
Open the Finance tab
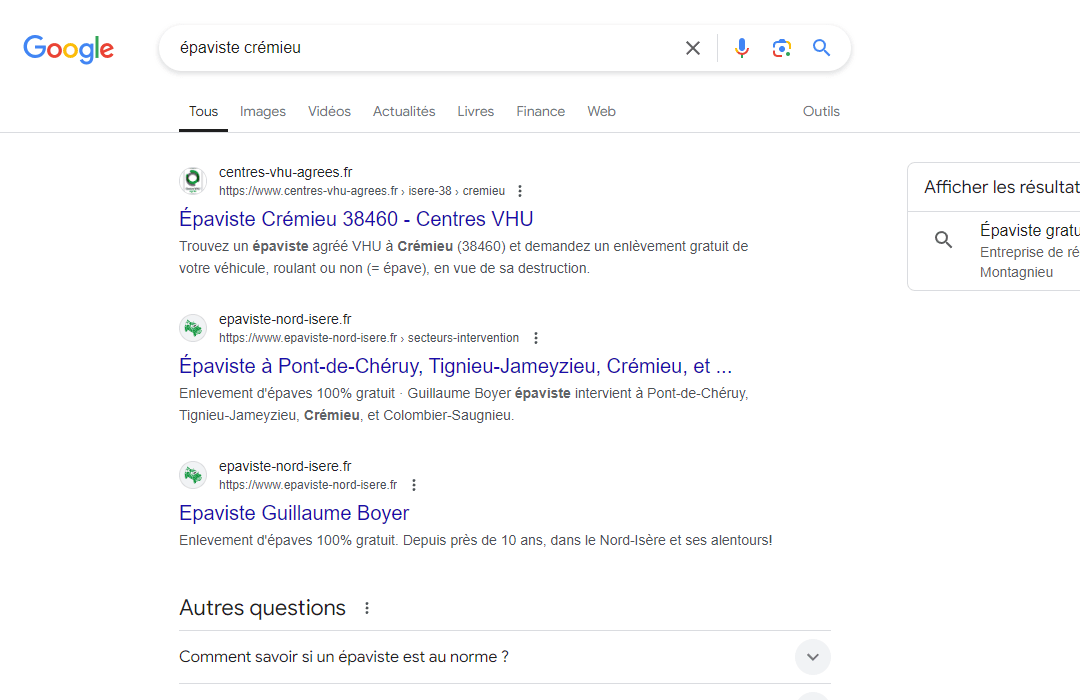540,112
